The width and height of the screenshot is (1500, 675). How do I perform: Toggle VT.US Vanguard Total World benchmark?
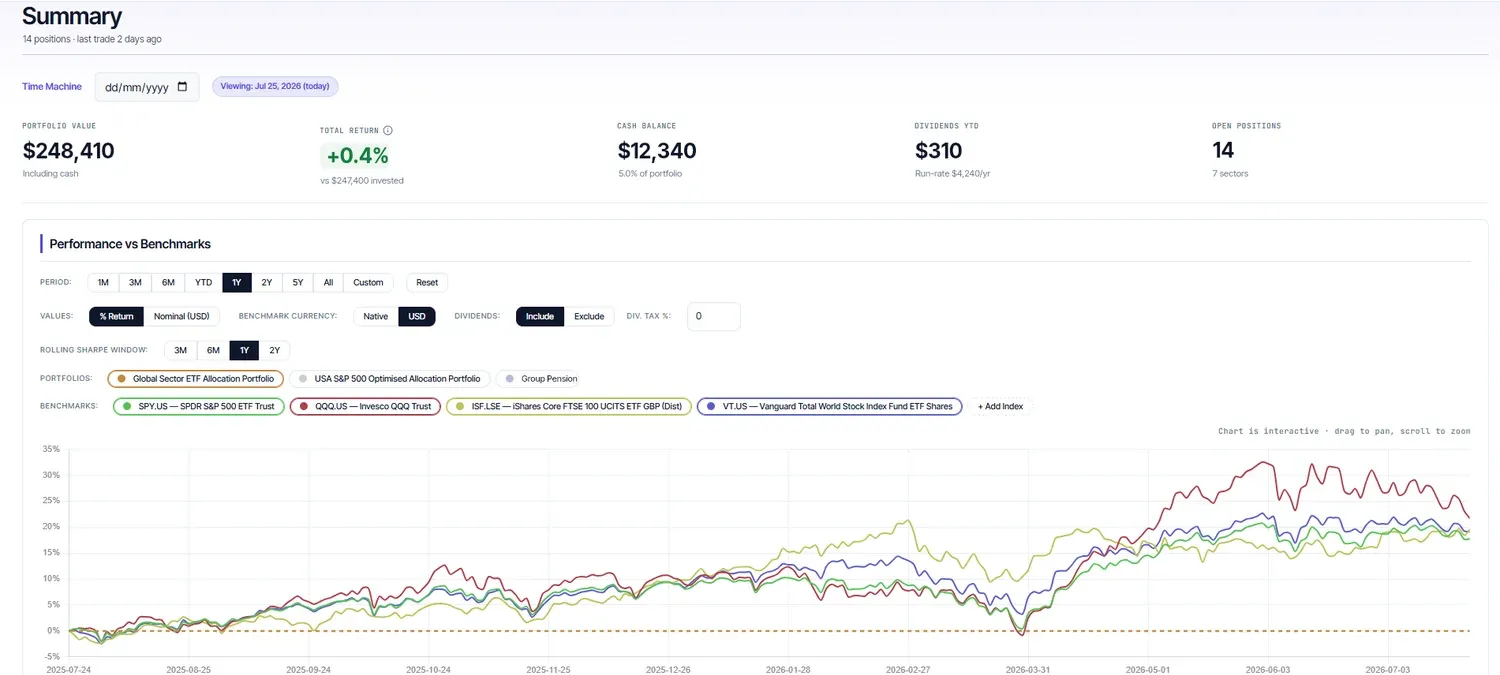[x=829, y=407]
